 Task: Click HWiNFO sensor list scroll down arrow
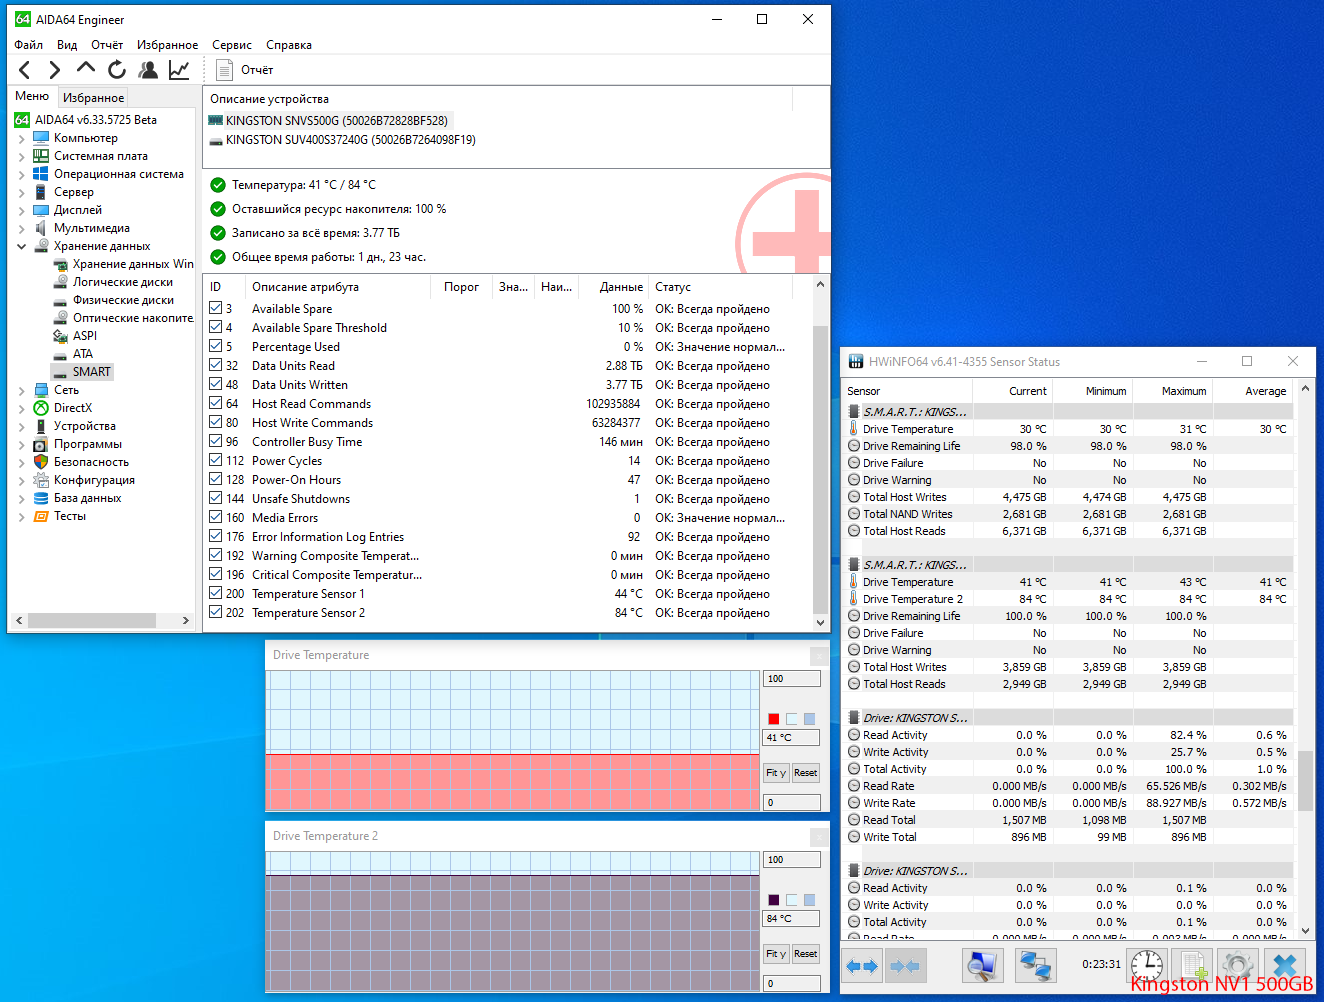pyautogui.click(x=1305, y=930)
